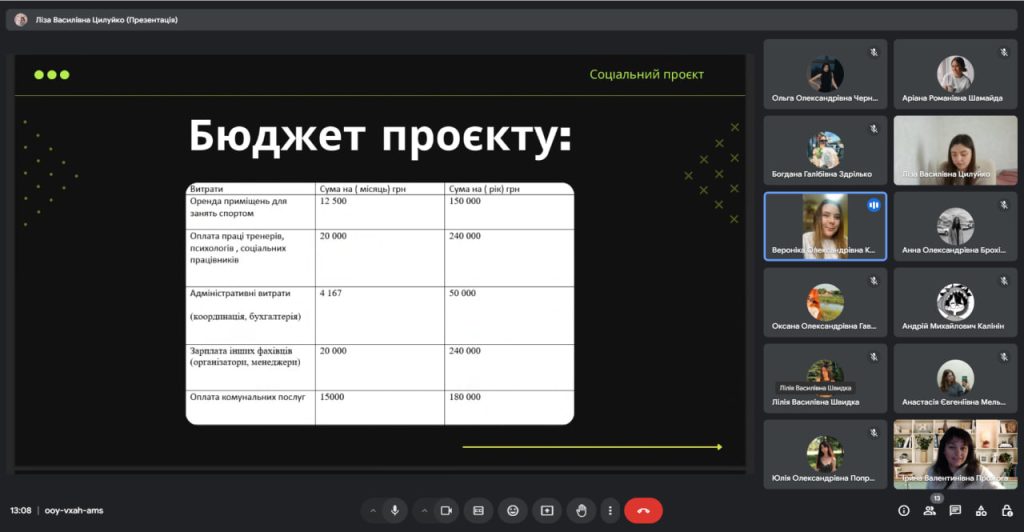1024x532 pixels.
Task: Click Андрій Михайлович Калінін's participant tile
Action: 955,302
